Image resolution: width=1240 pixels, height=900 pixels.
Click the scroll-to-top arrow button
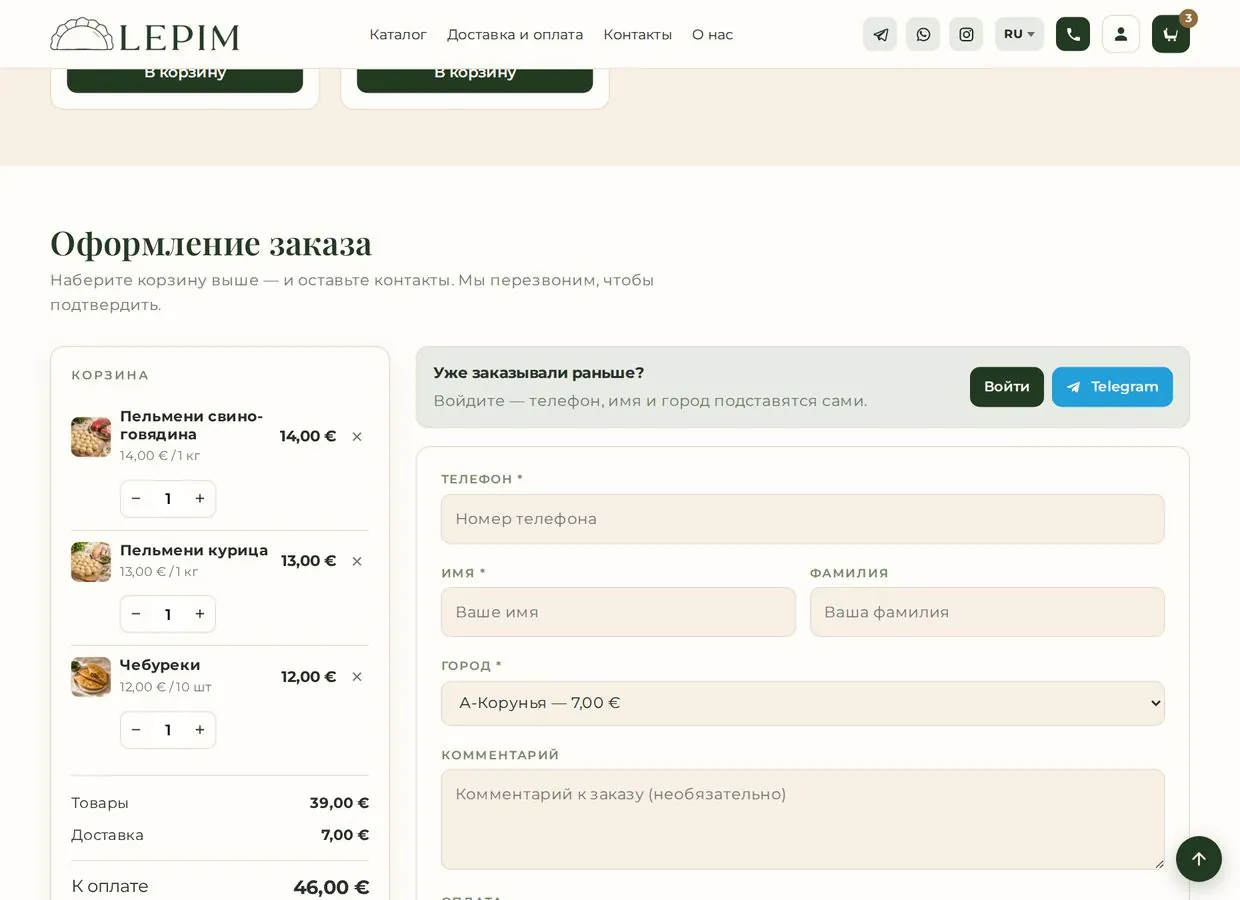click(1199, 859)
